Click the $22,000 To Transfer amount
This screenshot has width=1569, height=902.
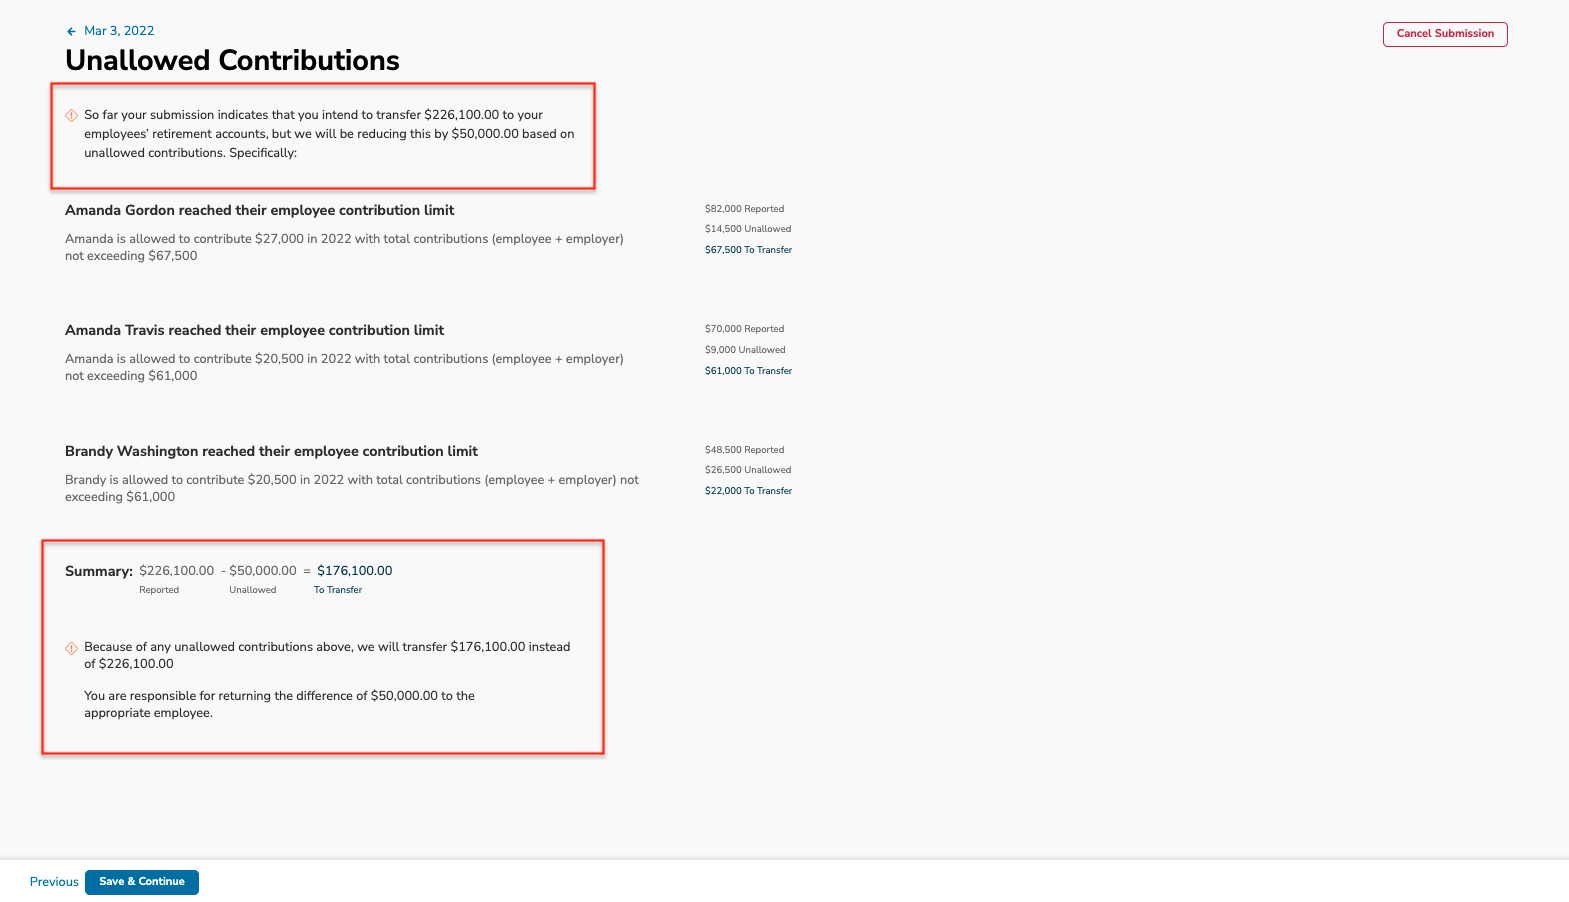(748, 491)
